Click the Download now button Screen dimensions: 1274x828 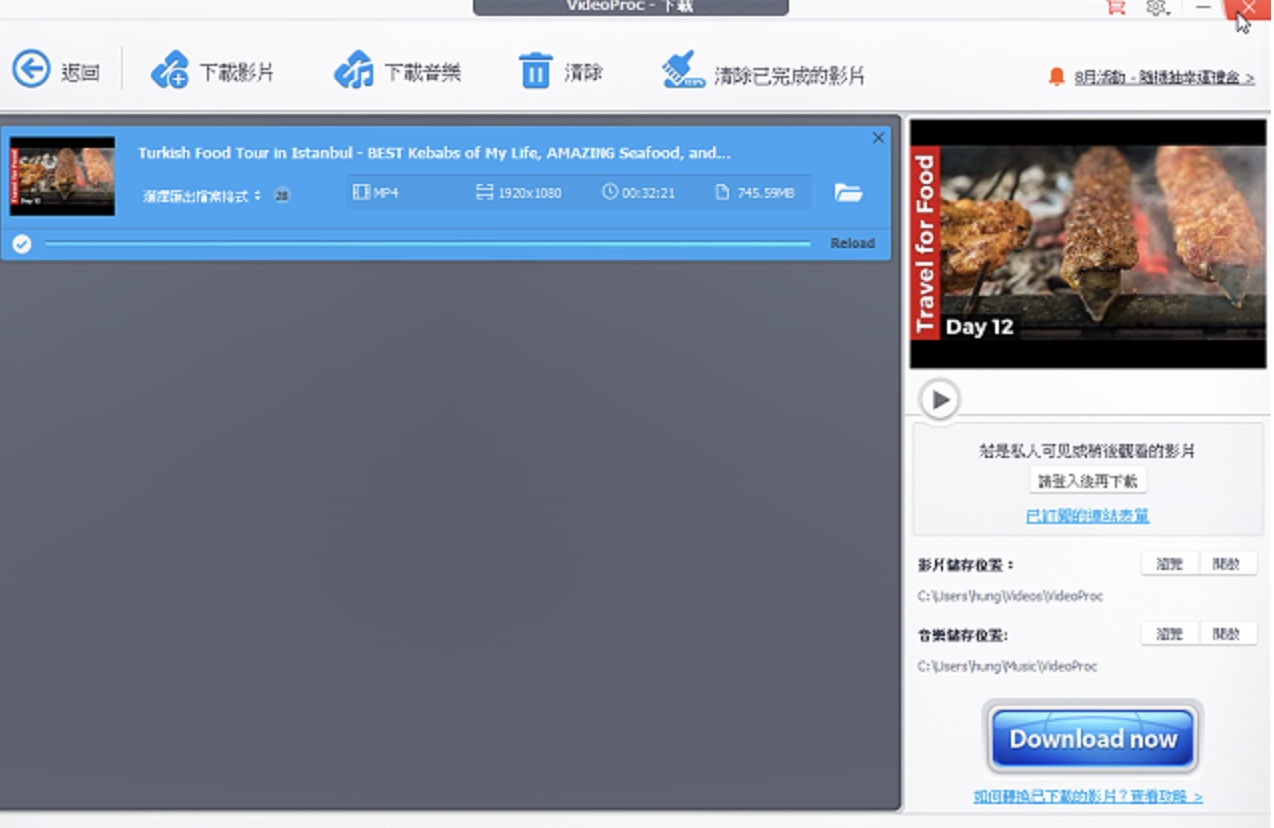(x=1093, y=739)
